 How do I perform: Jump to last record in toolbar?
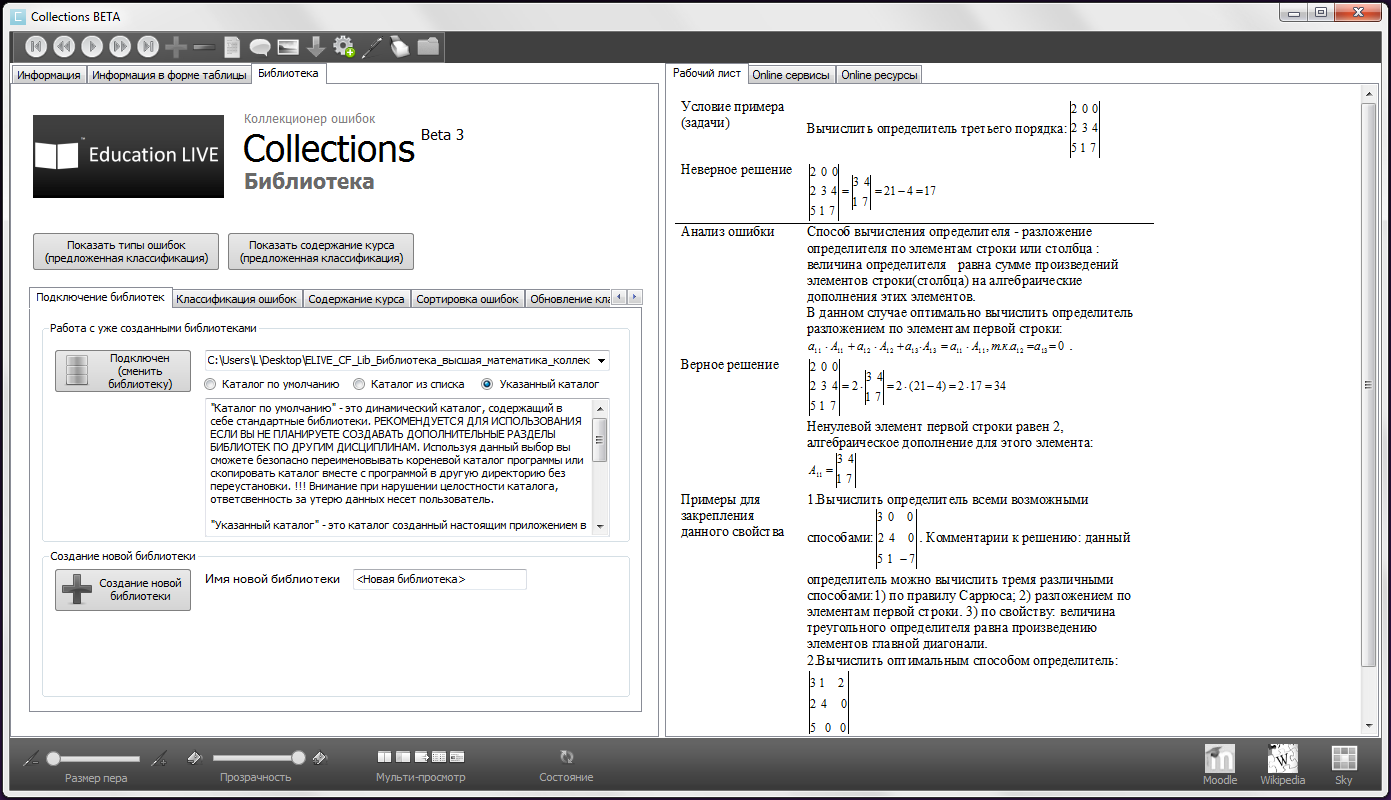tap(148, 46)
